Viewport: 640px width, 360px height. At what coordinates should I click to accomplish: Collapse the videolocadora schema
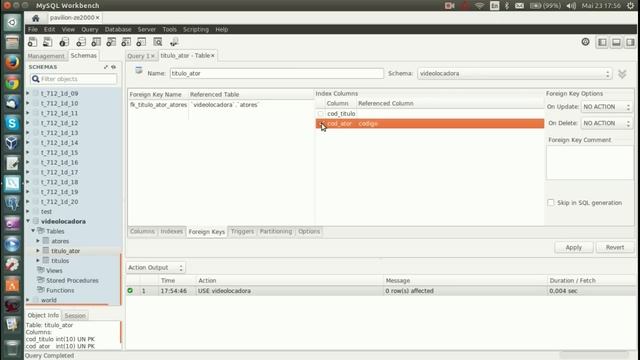(x=28, y=221)
